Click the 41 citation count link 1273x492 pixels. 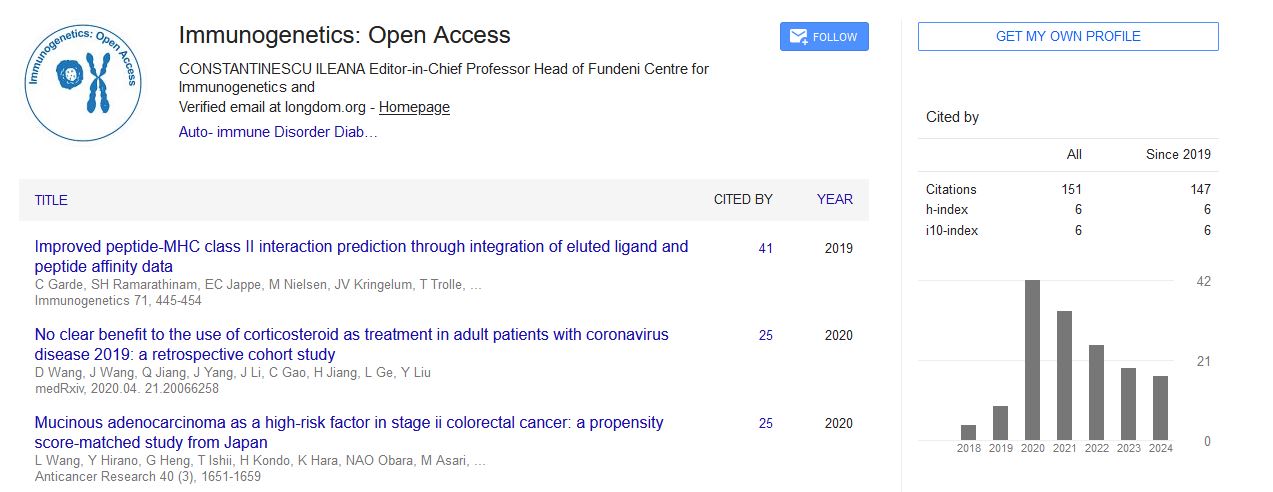tap(765, 248)
